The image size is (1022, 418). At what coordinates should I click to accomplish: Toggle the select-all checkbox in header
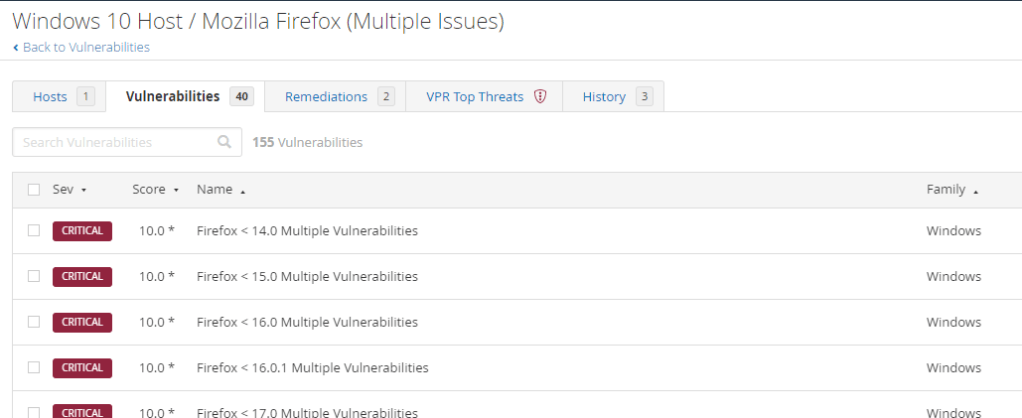click(34, 190)
